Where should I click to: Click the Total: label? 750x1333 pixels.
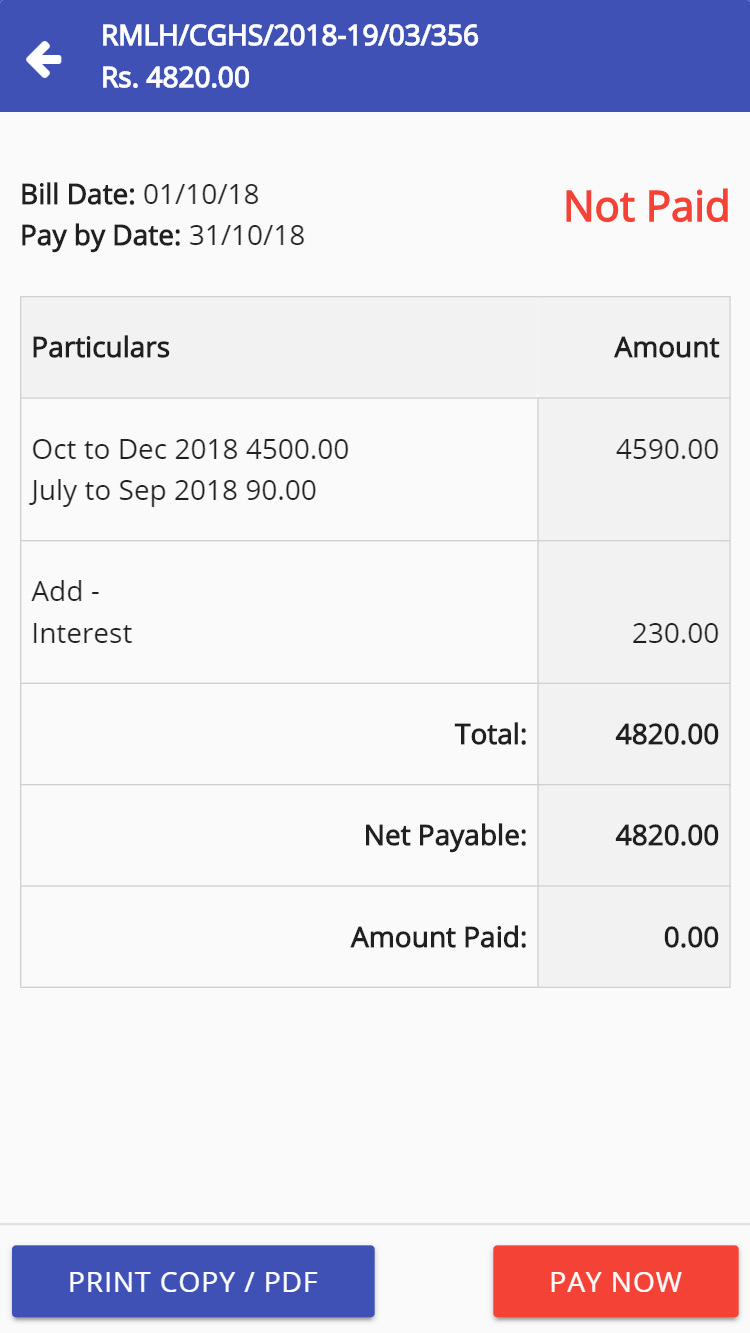(x=490, y=735)
